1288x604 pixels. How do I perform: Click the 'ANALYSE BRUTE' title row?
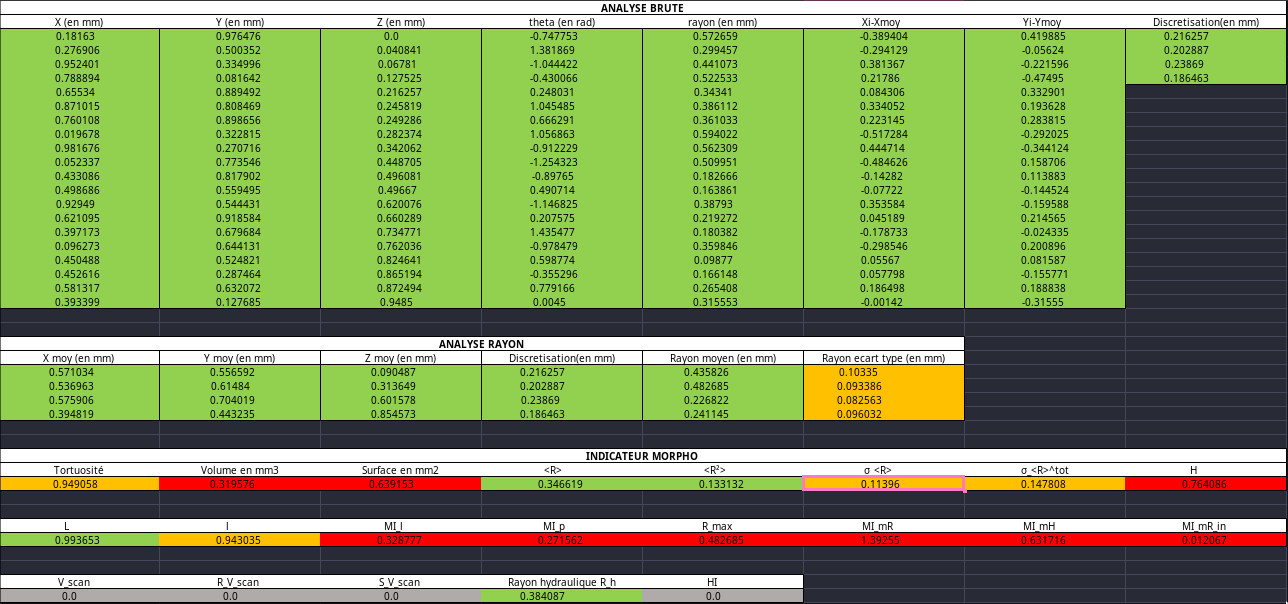(643, 8)
